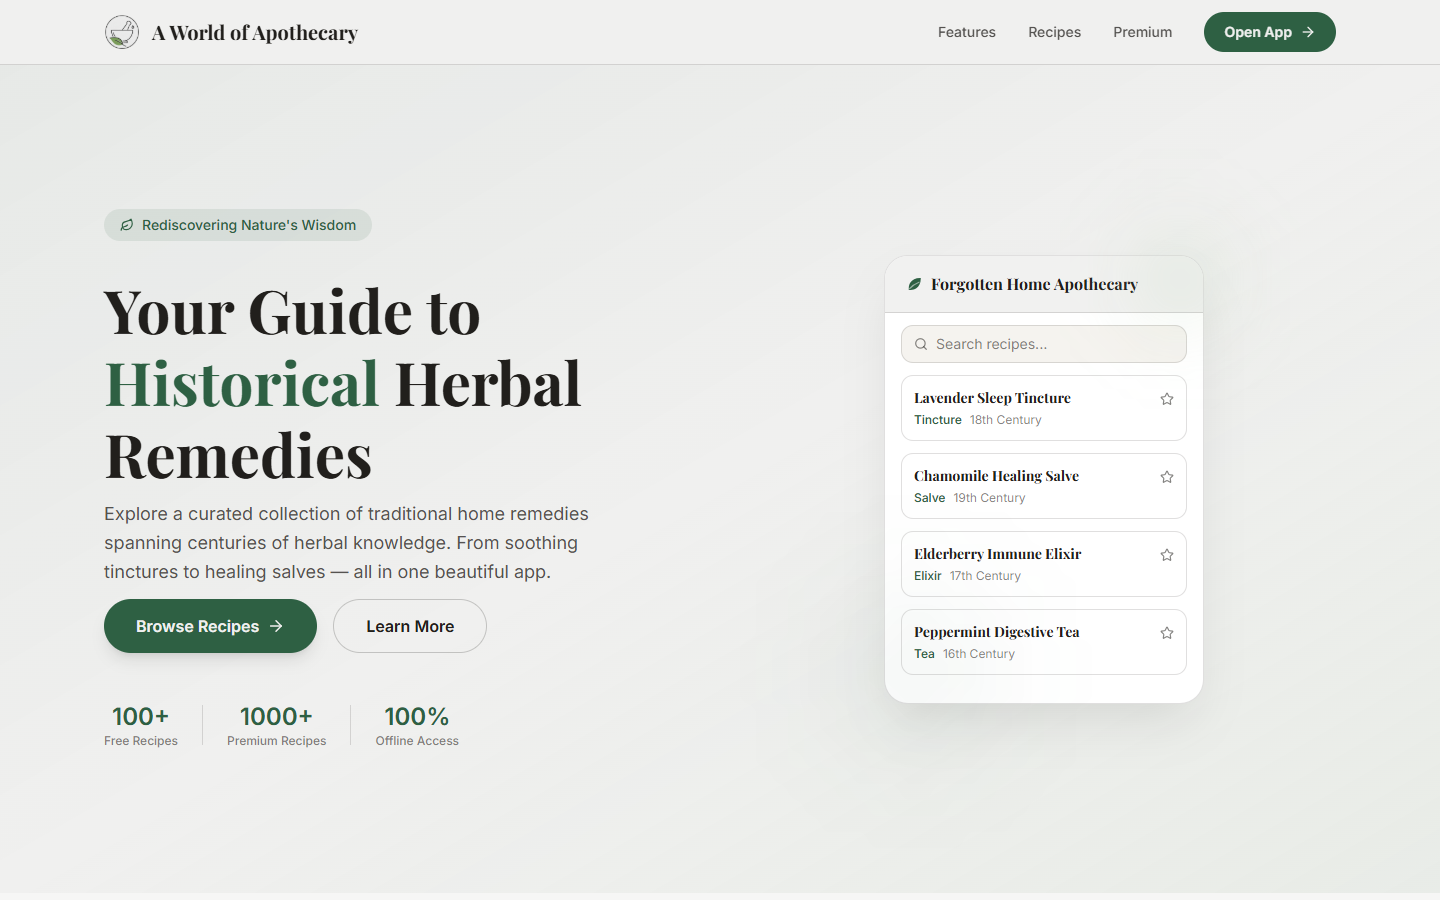This screenshot has width=1440, height=900.
Task: Click the Rediscovering Nature's Wisdom badge text
Action: coord(249,225)
